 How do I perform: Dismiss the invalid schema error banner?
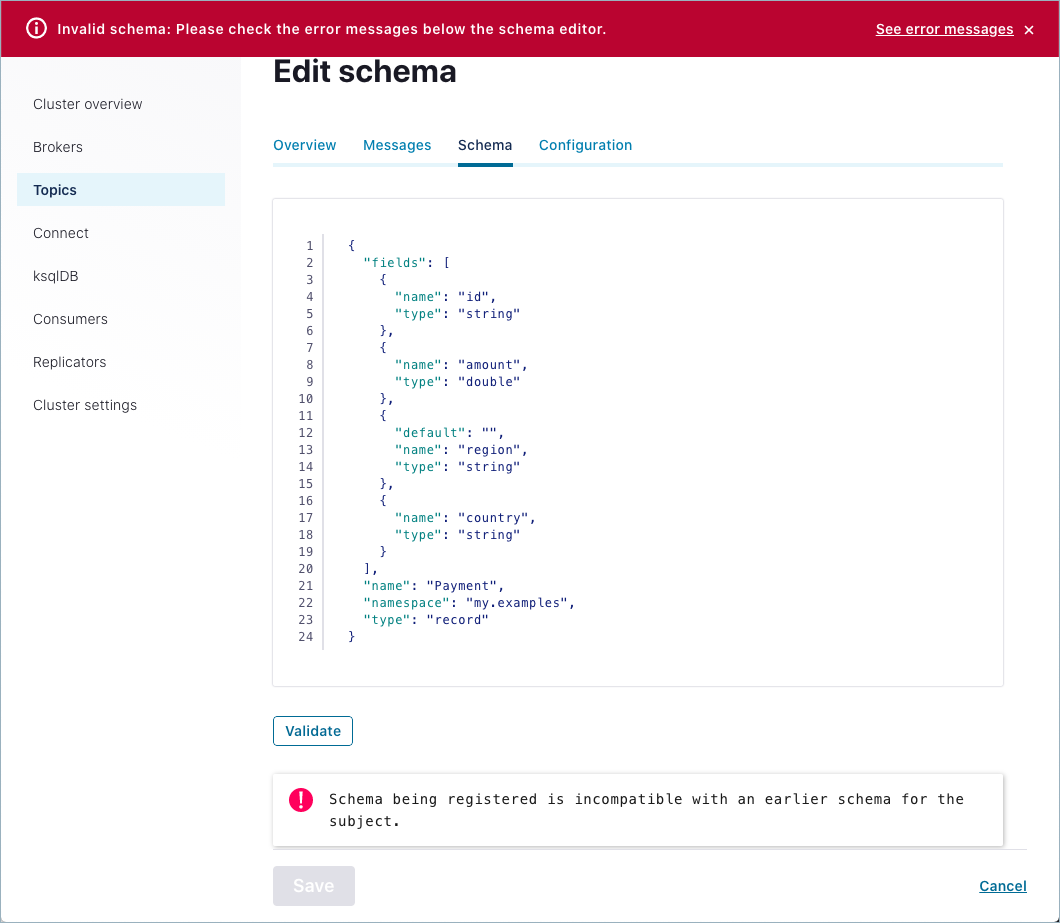pyautogui.click(x=1029, y=30)
